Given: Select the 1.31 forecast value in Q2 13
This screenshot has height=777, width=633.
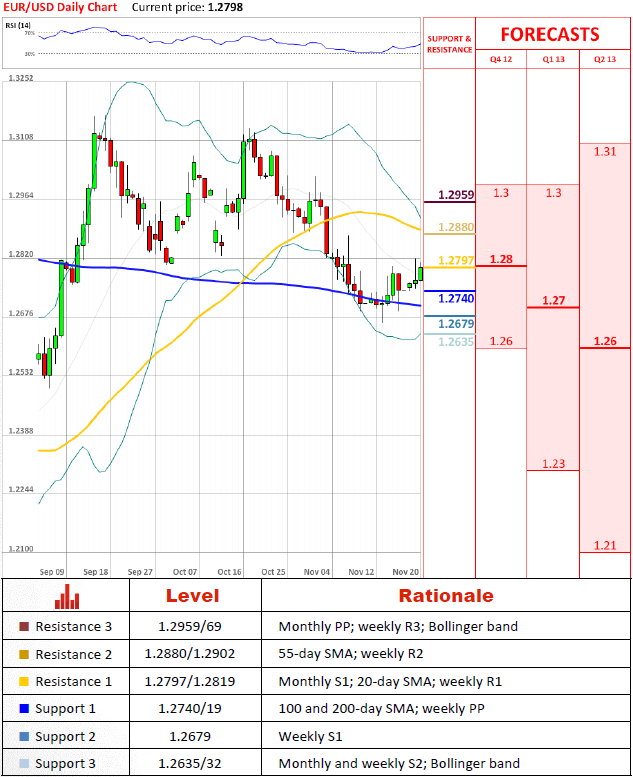Looking at the screenshot, I should [604, 152].
